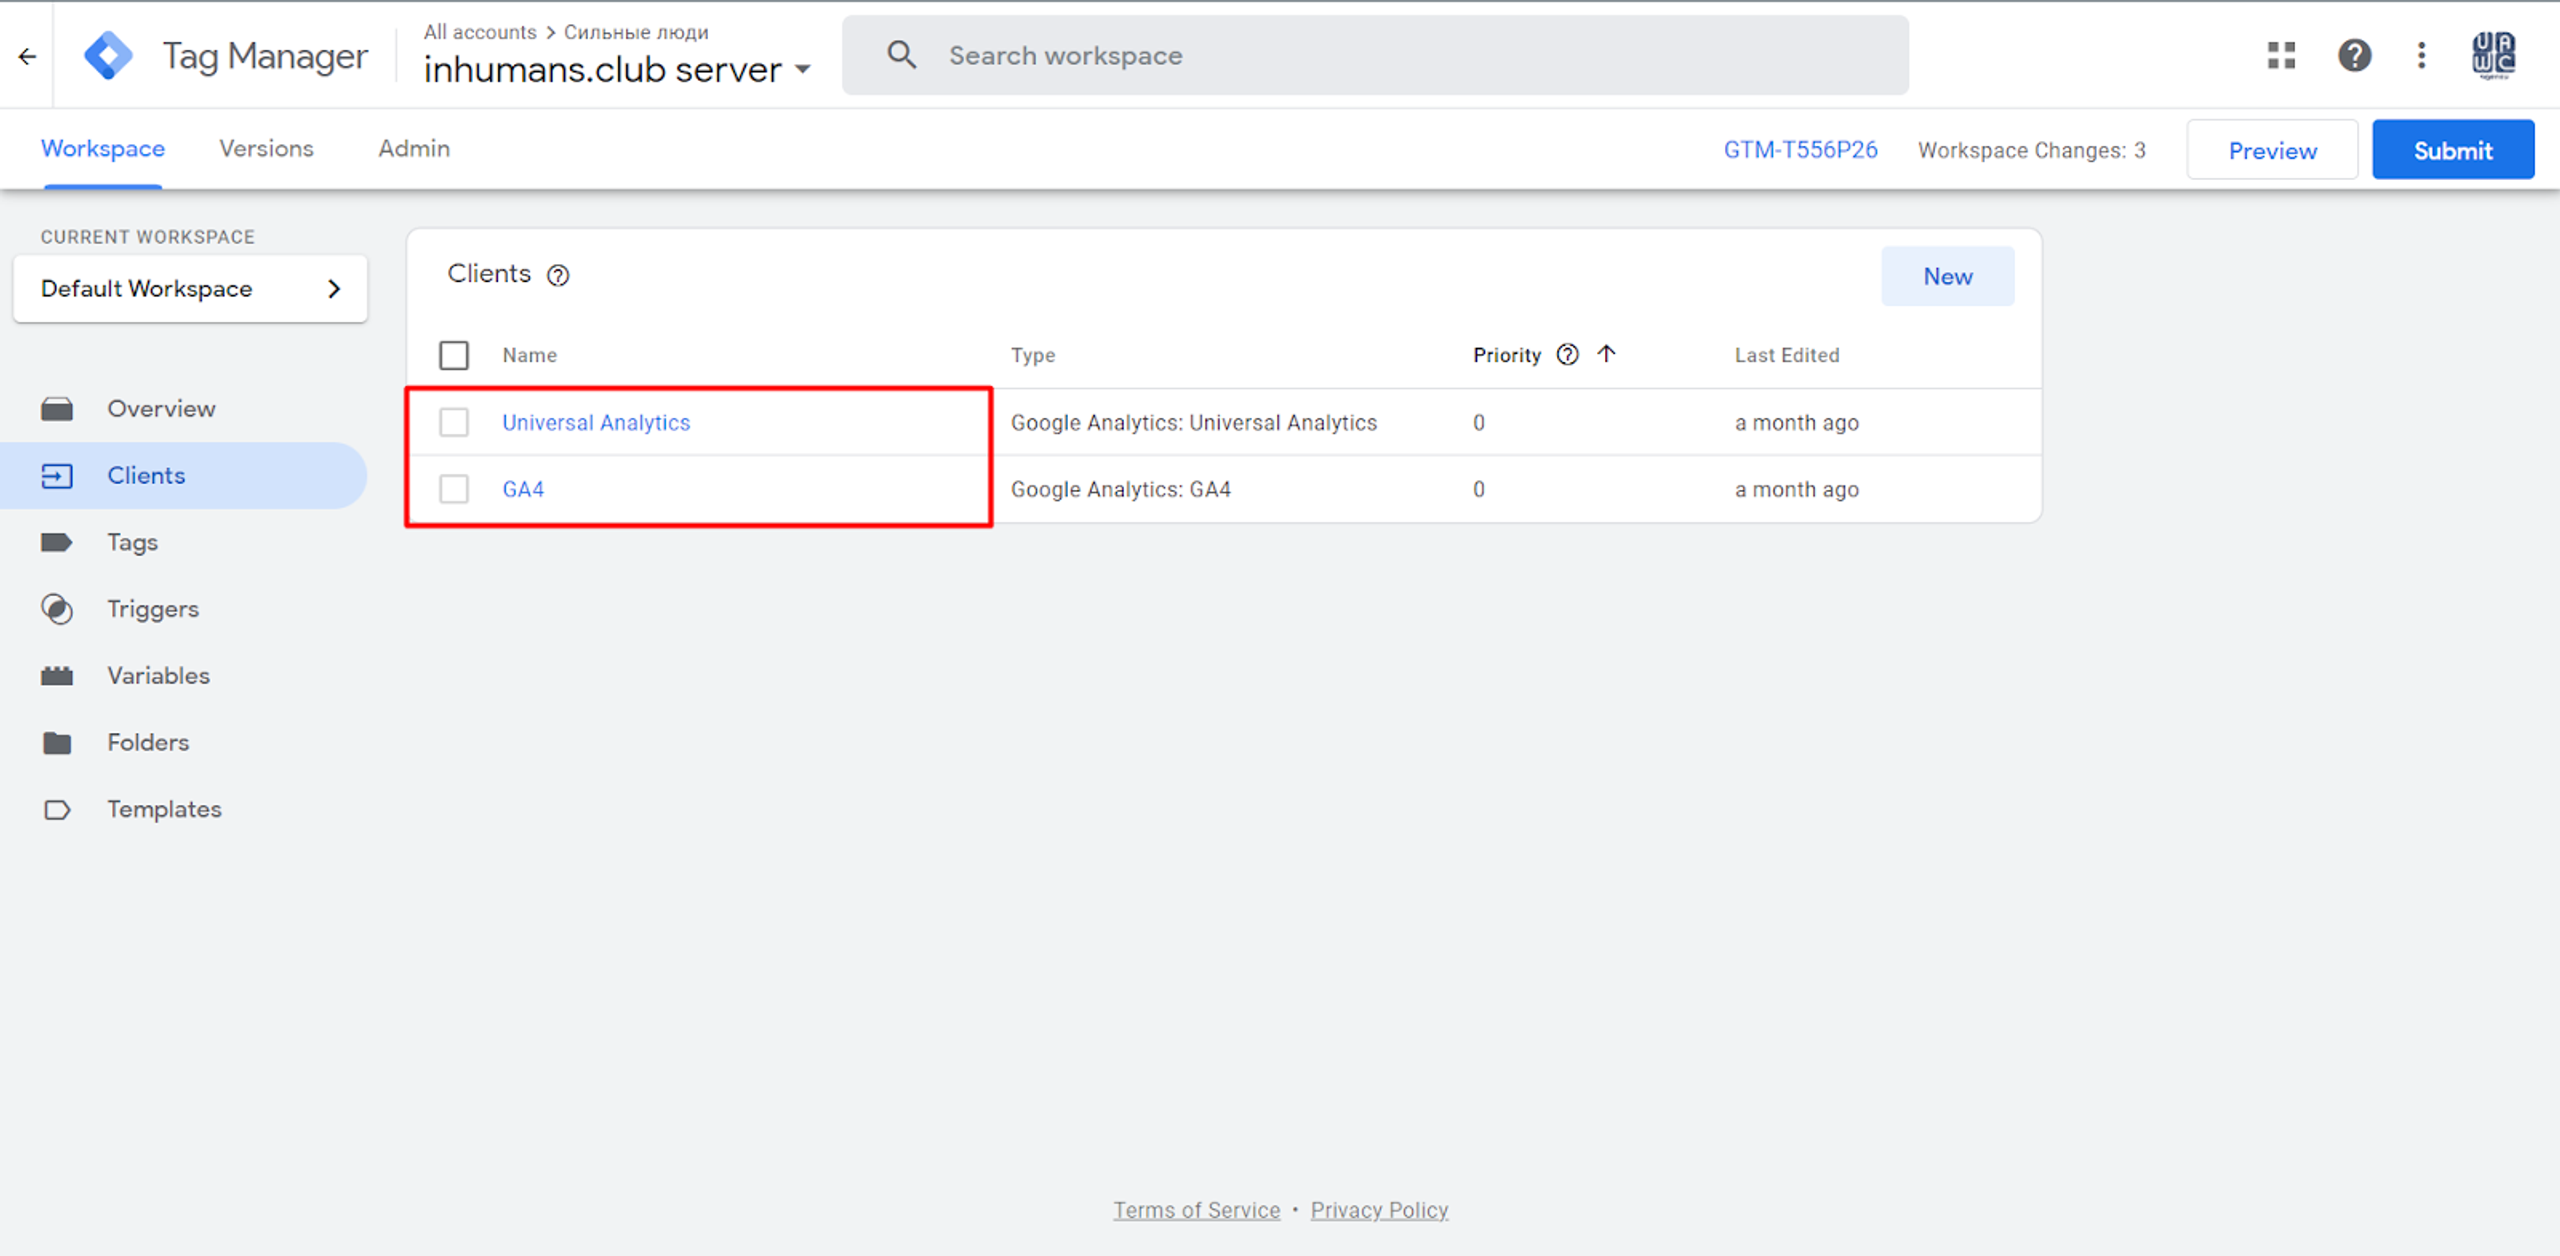Click the Priority column help icon
This screenshot has height=1256, width=2560.
(1567, 355)
